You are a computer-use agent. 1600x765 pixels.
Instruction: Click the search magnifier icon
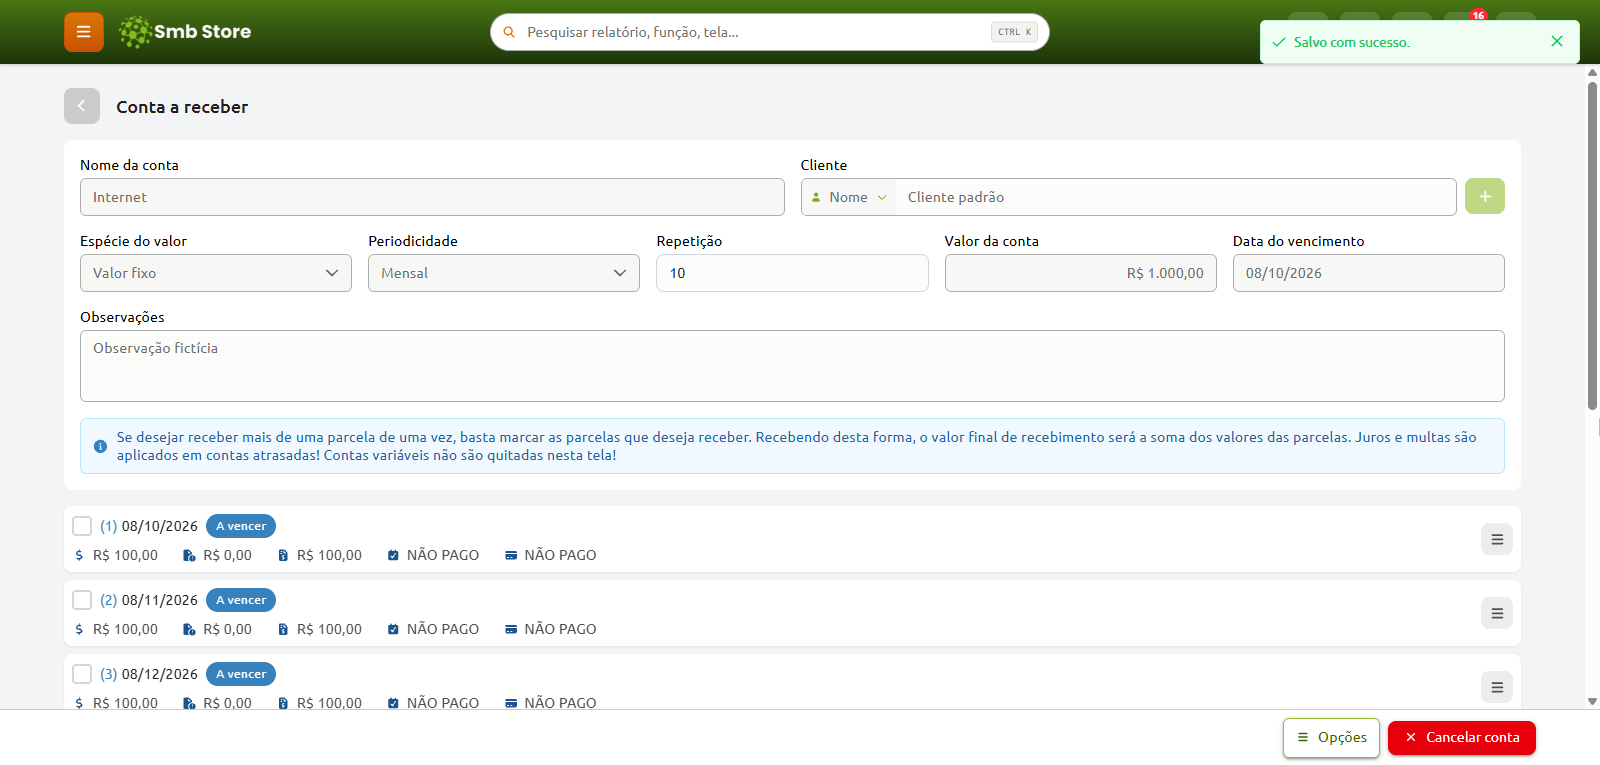pos(509,32)
